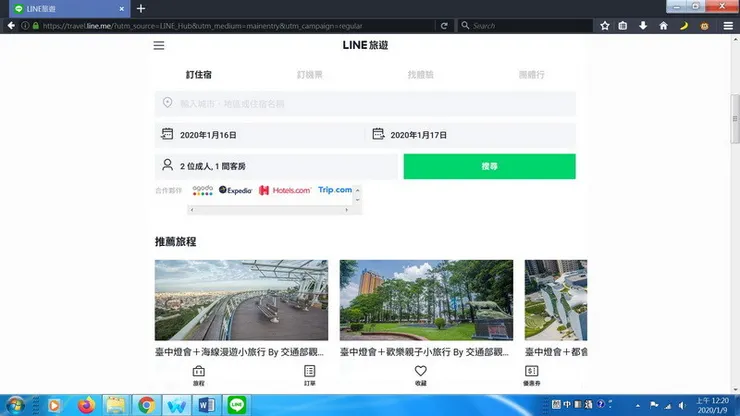Open the skywalk 海線漫遊 trip thumbnail
740x416 pixels.
[241, 300]
